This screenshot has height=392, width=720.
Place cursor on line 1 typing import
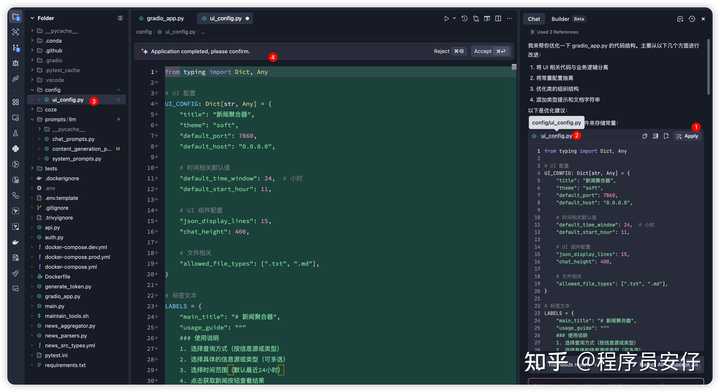click(x=216, y=72)
